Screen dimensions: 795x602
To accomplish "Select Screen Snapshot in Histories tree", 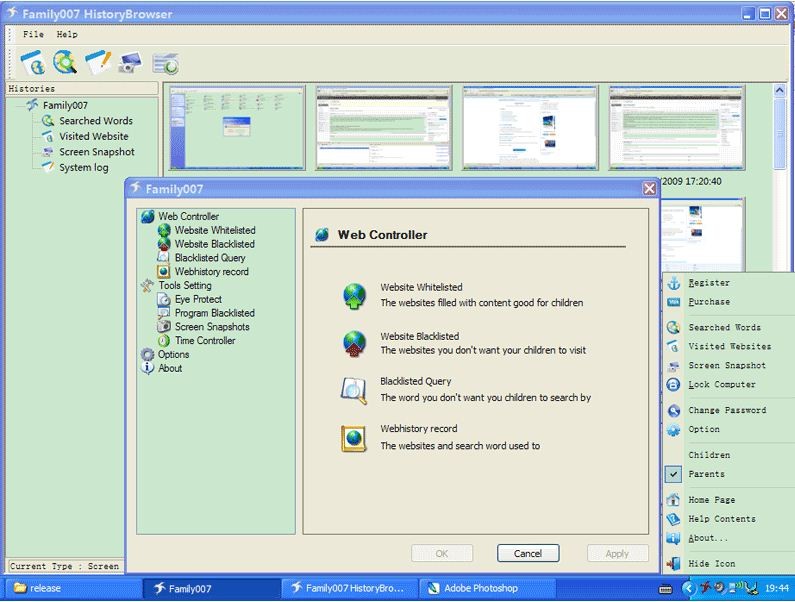I will [97, 152].
